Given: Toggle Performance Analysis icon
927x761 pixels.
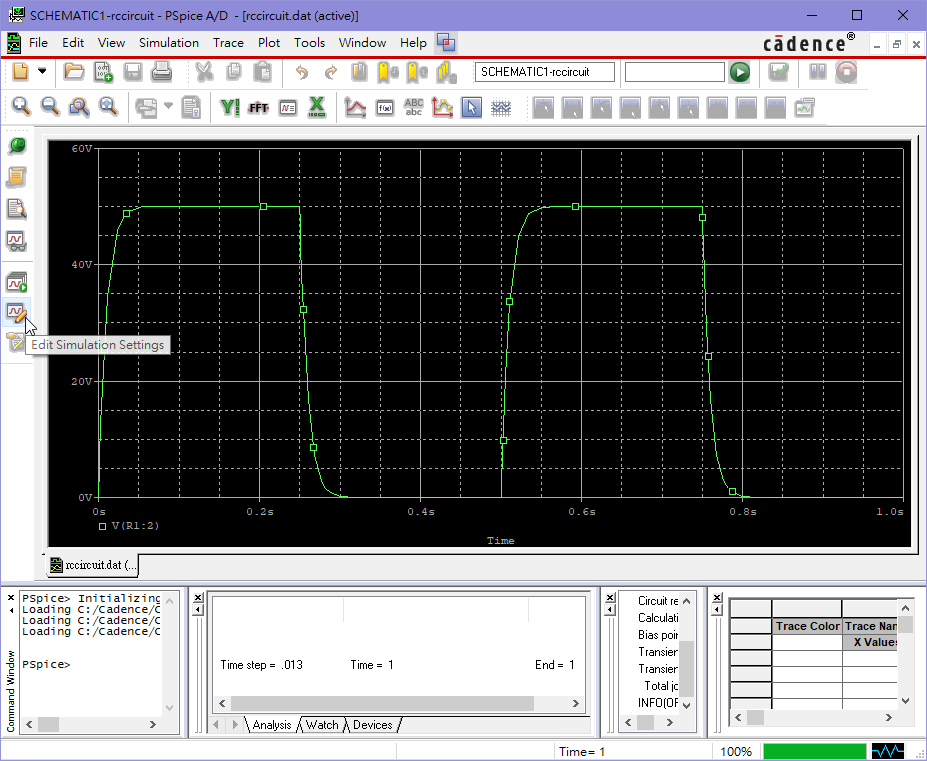Looking at the screenshot, I should pyautogui.click(x=288, y=108).
